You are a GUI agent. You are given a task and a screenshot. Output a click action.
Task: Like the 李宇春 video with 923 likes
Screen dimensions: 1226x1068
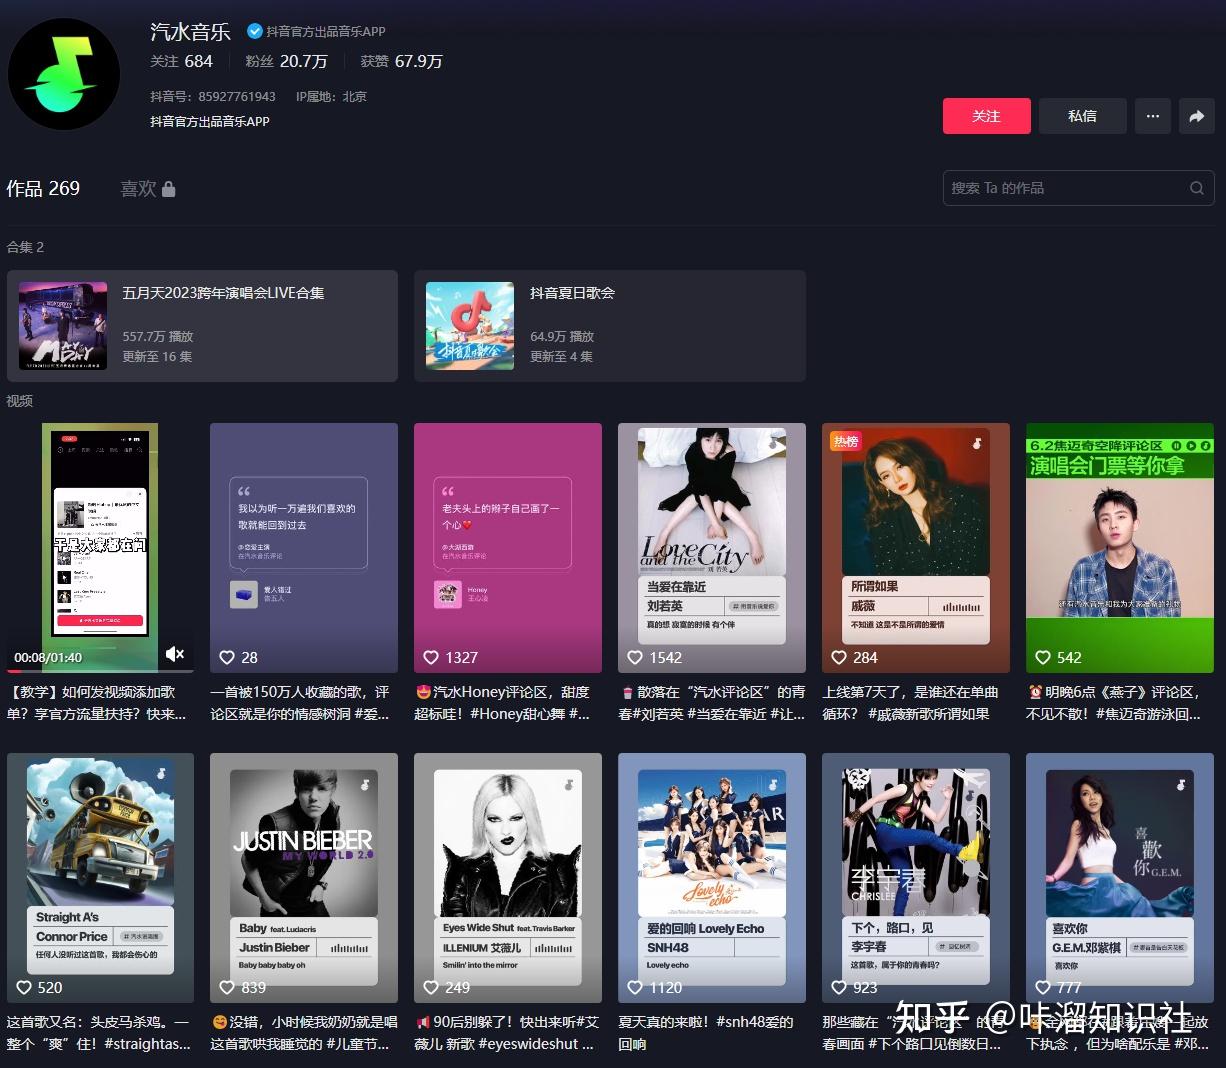point(839,987)
